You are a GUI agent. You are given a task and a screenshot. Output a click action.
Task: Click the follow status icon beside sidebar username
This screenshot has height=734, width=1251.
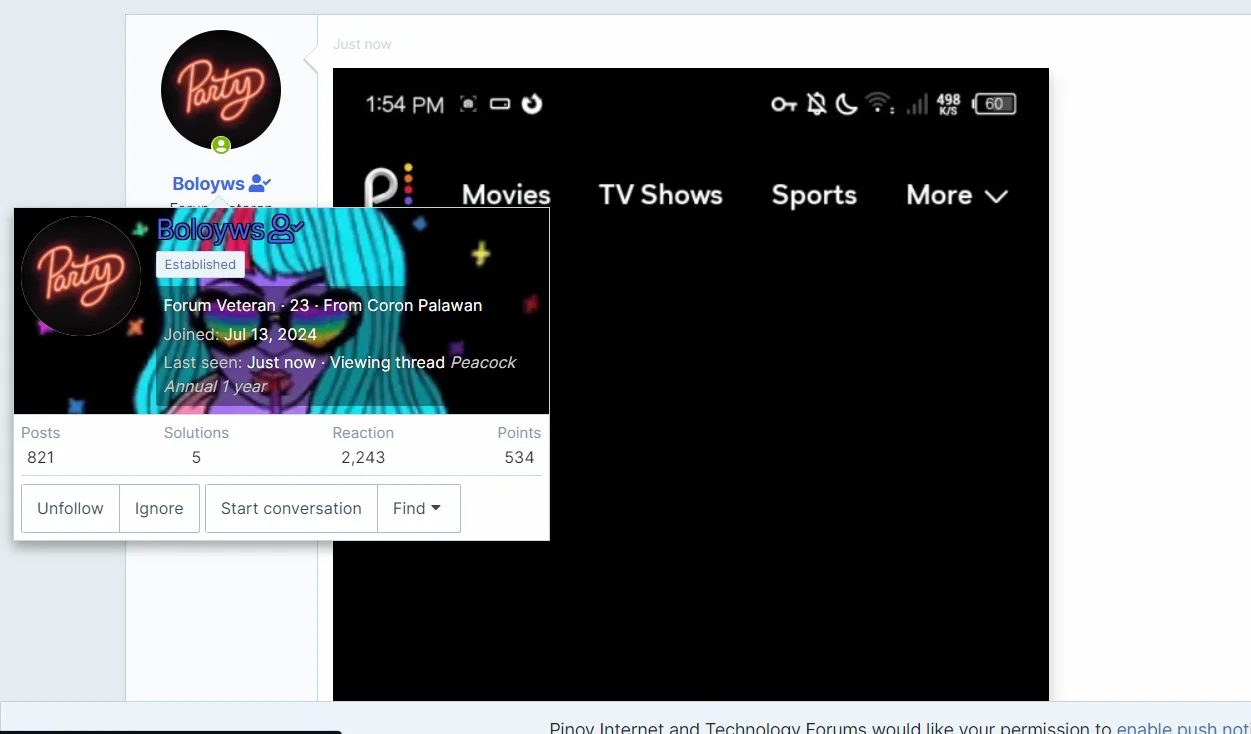point(260,183)
